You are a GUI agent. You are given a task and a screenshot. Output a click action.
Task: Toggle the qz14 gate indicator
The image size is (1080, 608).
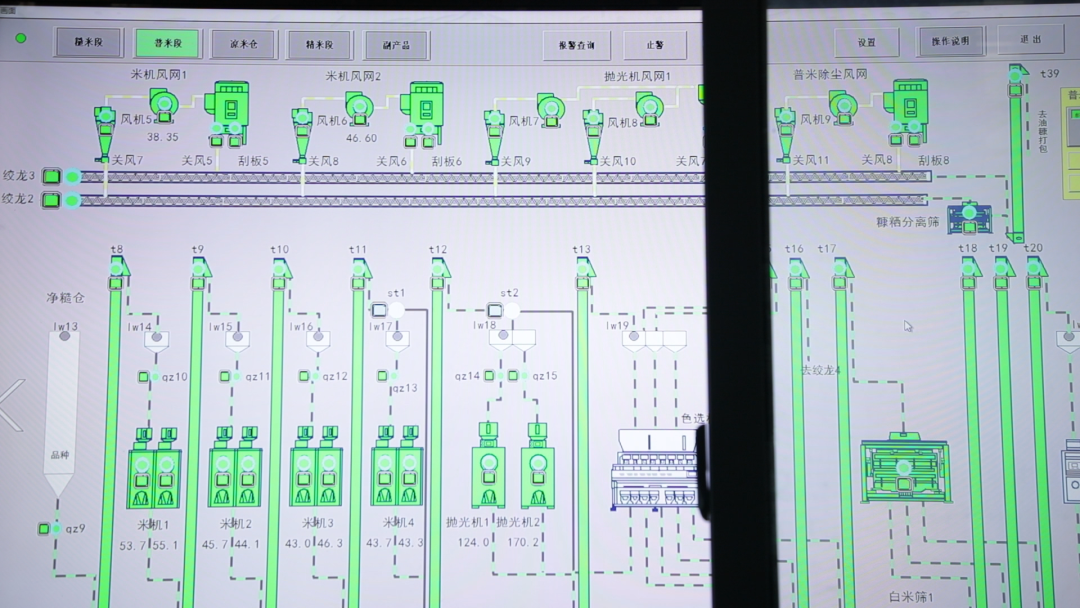(x=490, y=375)
